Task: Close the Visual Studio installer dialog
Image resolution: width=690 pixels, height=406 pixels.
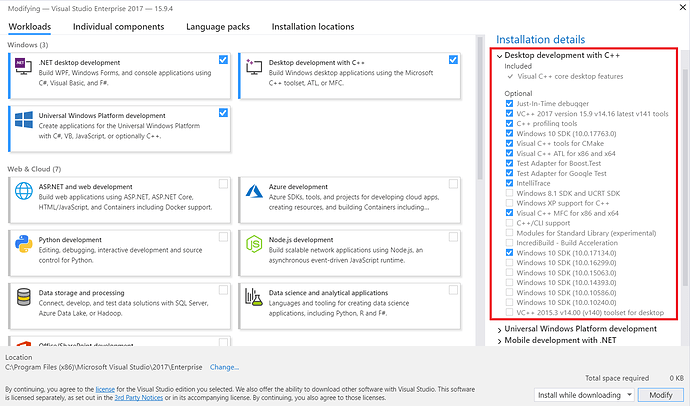Action: coord(683,7)
